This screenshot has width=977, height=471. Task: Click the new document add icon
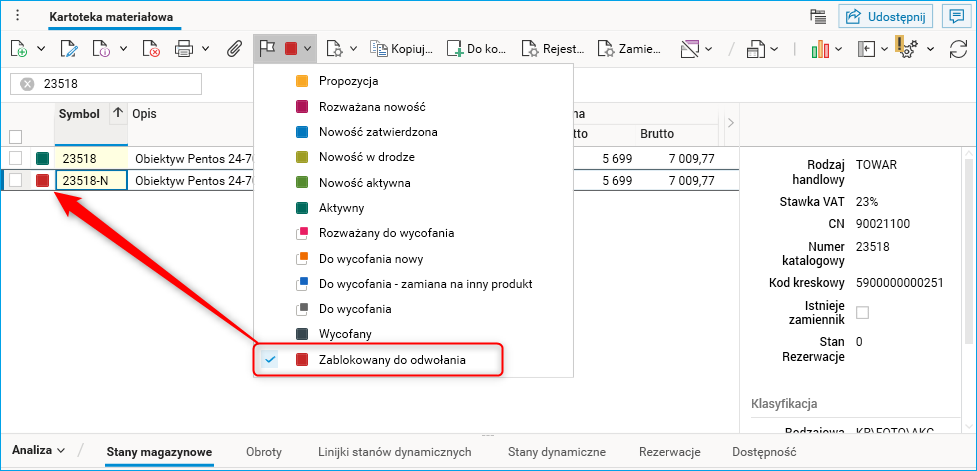(x=19, y=49)
